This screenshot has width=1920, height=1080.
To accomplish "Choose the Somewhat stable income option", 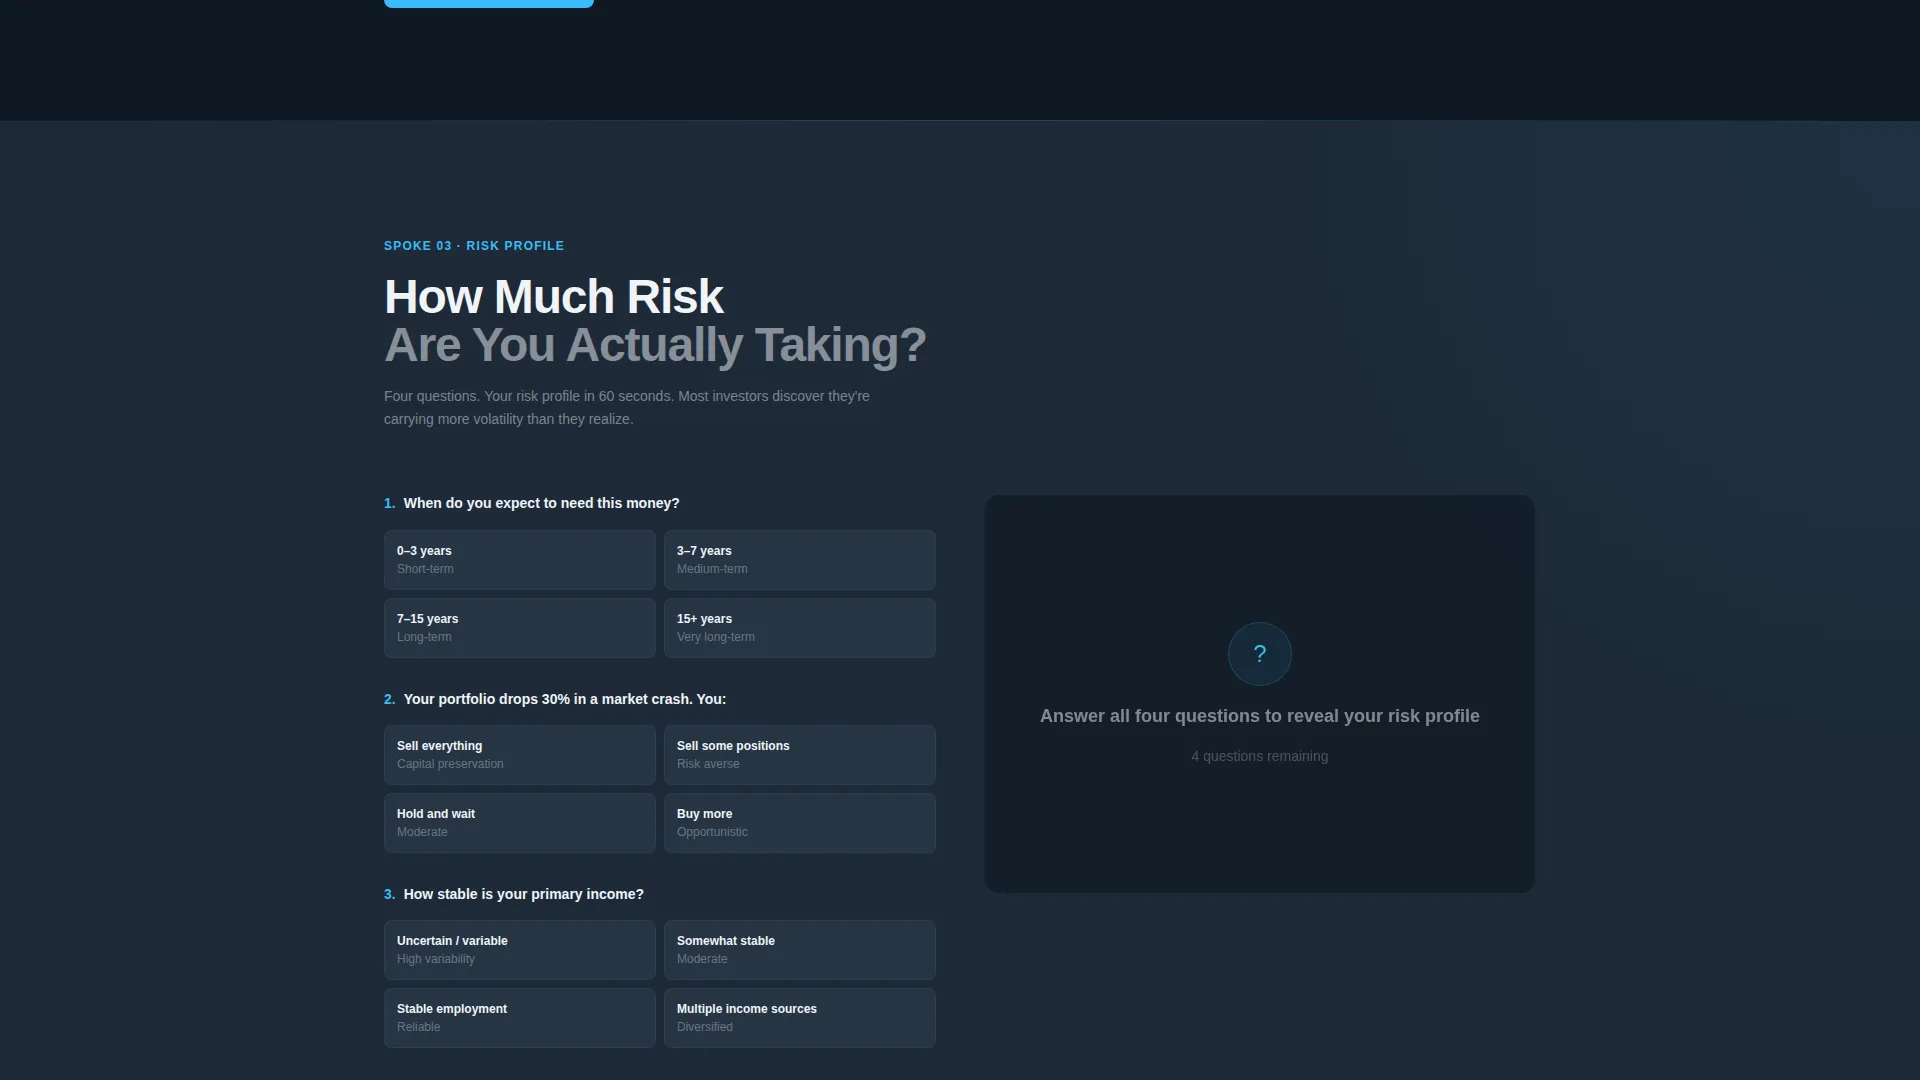I will (x=800, y=950).
